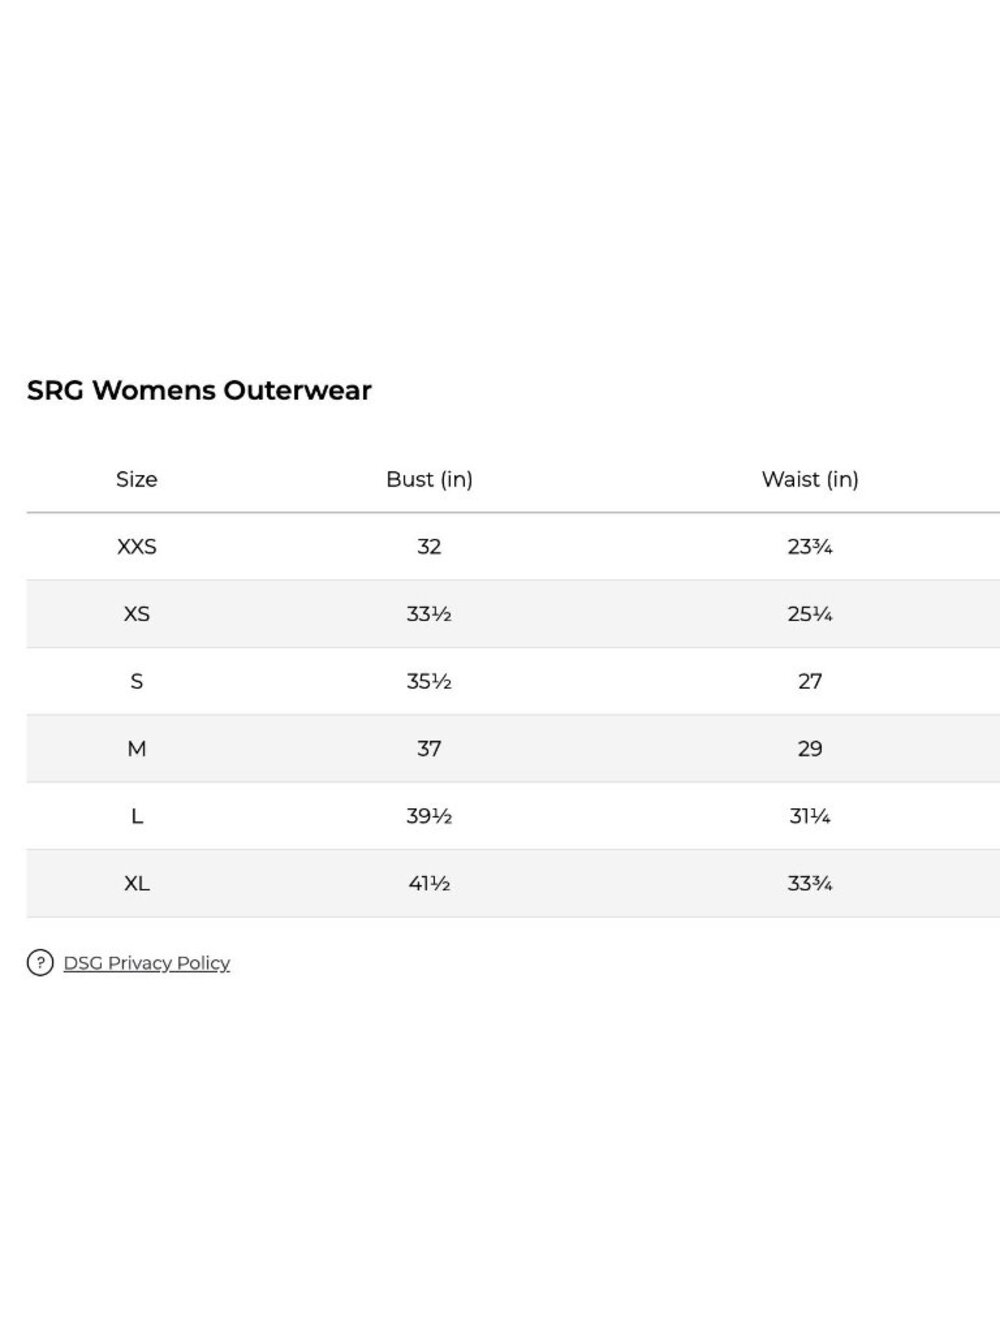Select the XS size row label
Viewport: 1000px width, 1333px height.
(137, 613)
